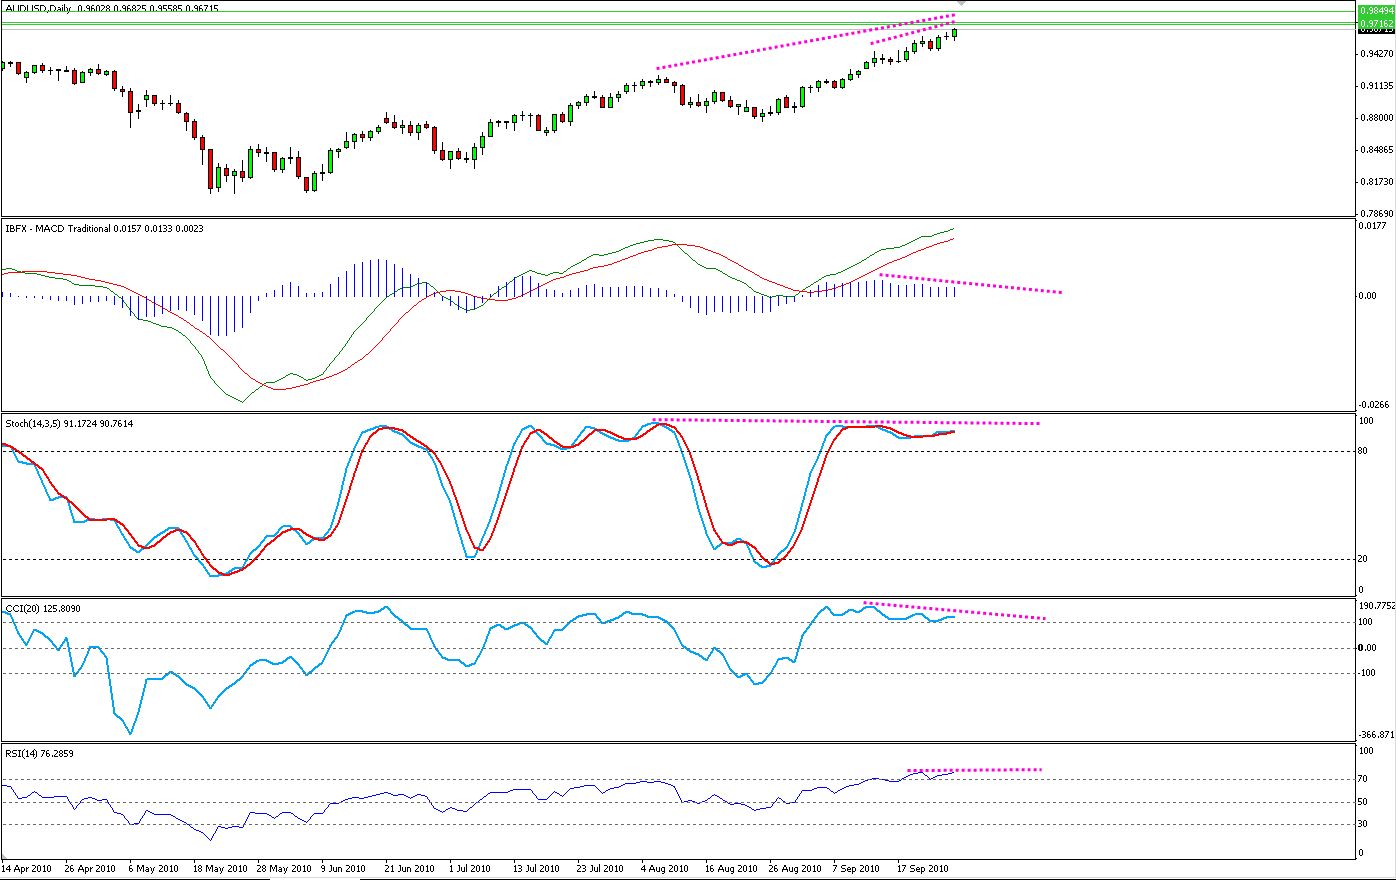
Task: Select the 0.98494 green price label
Action: pyautogui.click(x=1376, y=10)
